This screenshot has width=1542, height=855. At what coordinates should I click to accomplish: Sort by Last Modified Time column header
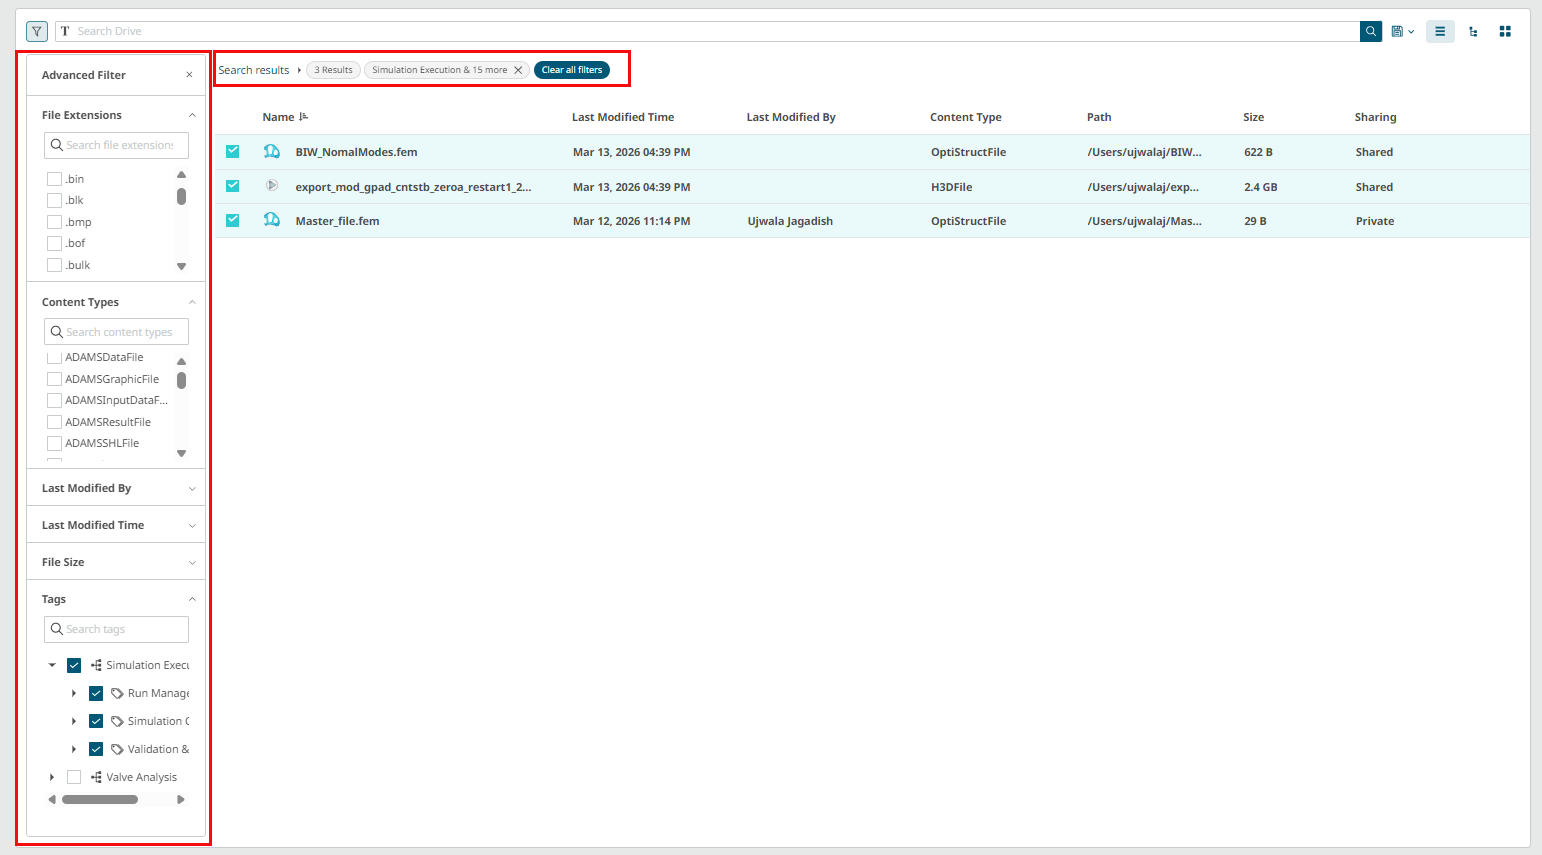[x=622, y=117]
